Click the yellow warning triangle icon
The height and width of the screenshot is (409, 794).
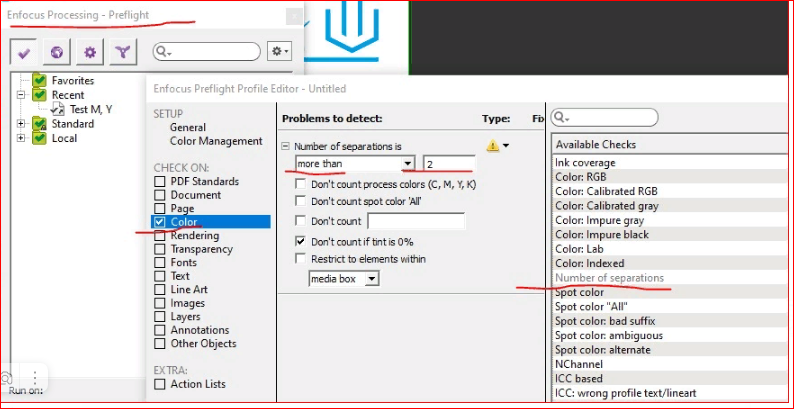pos(493,146)
